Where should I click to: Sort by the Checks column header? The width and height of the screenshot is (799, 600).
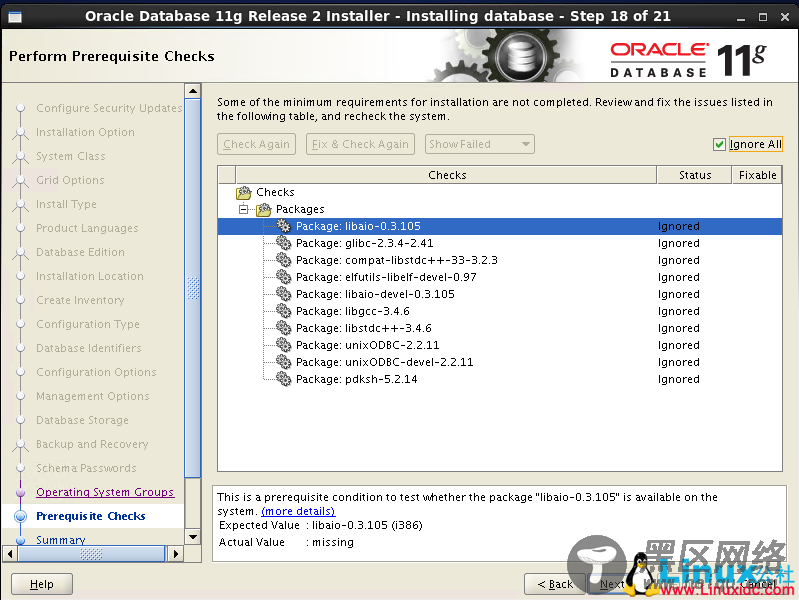tap(446, 175)
